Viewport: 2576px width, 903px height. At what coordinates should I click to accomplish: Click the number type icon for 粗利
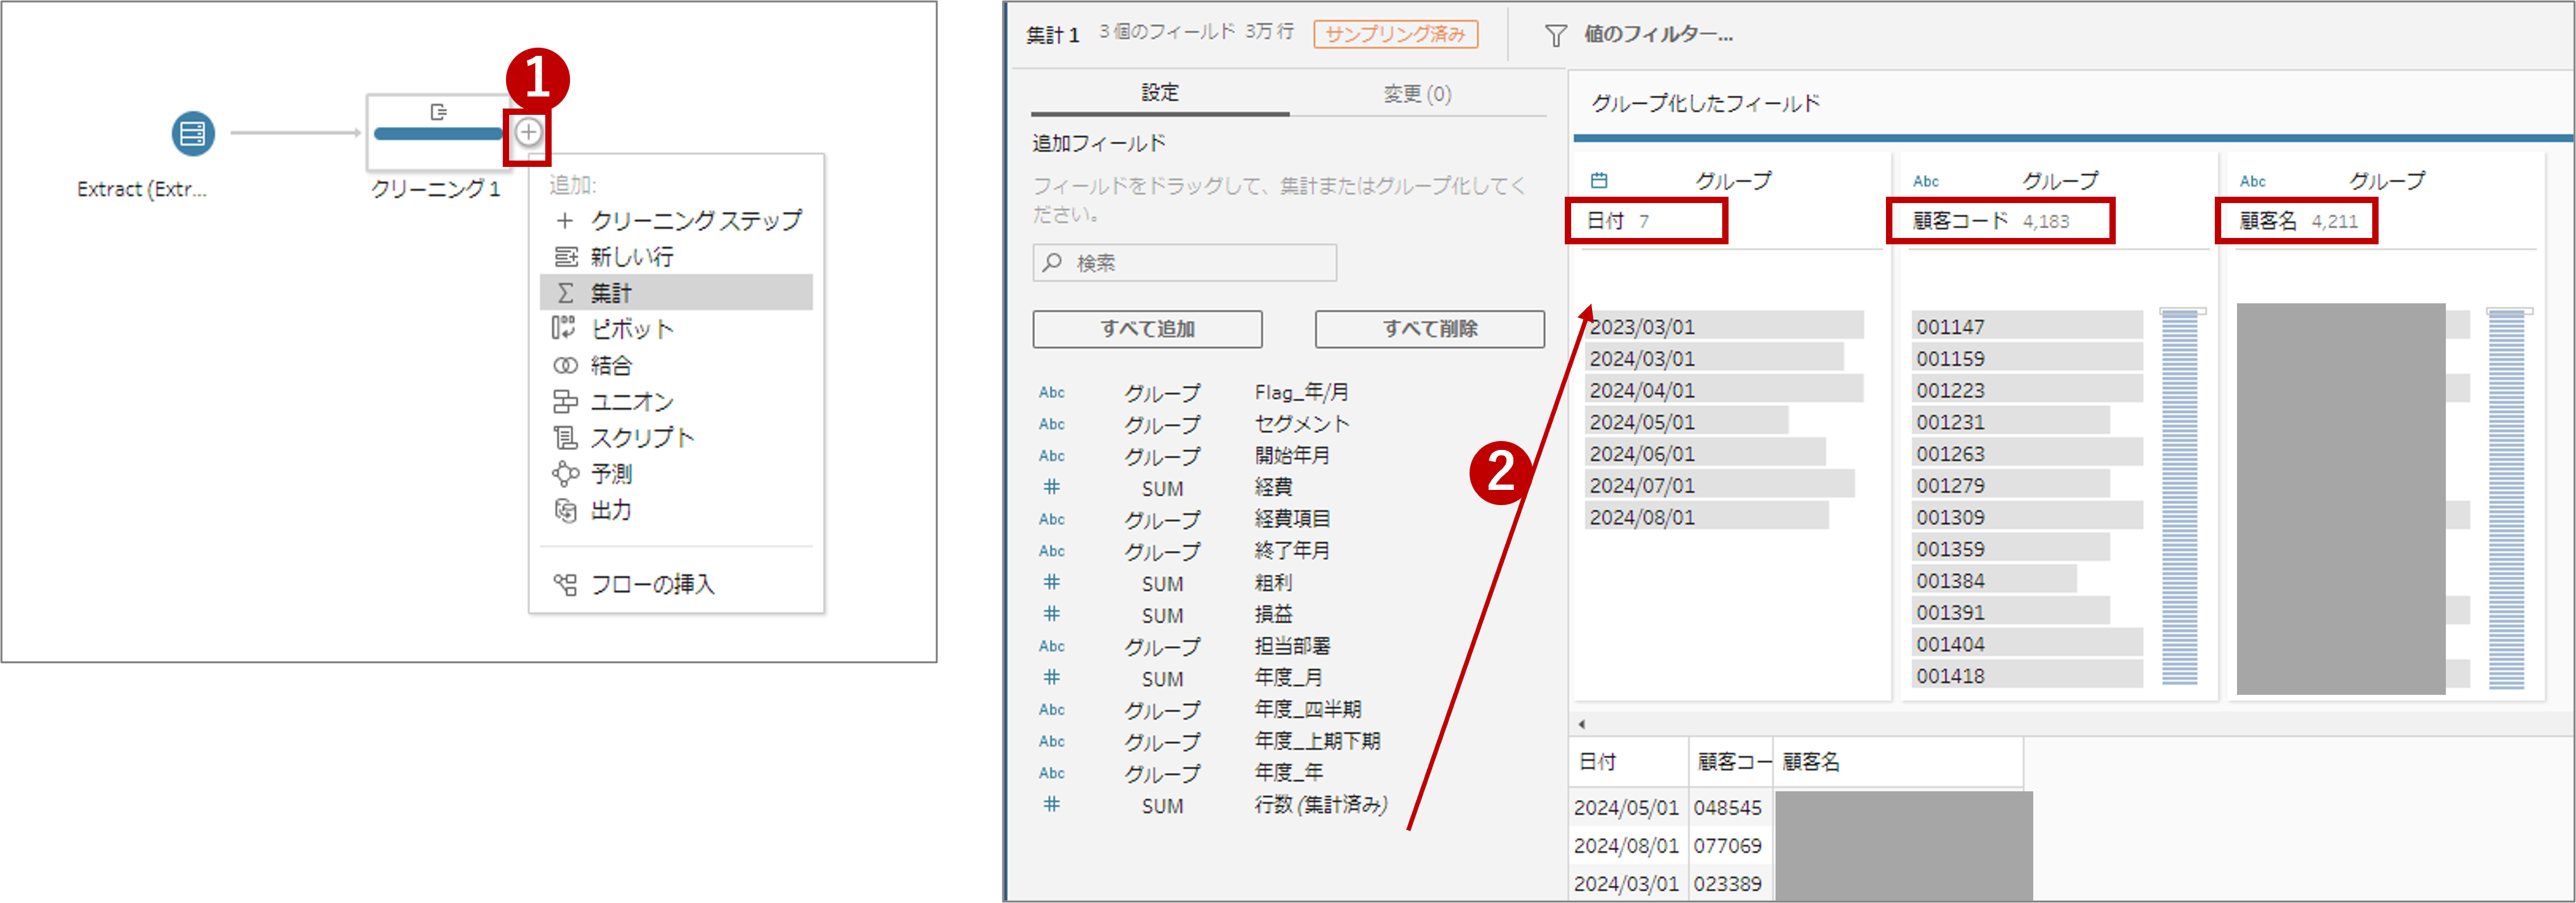click(x=1051, y=582)
